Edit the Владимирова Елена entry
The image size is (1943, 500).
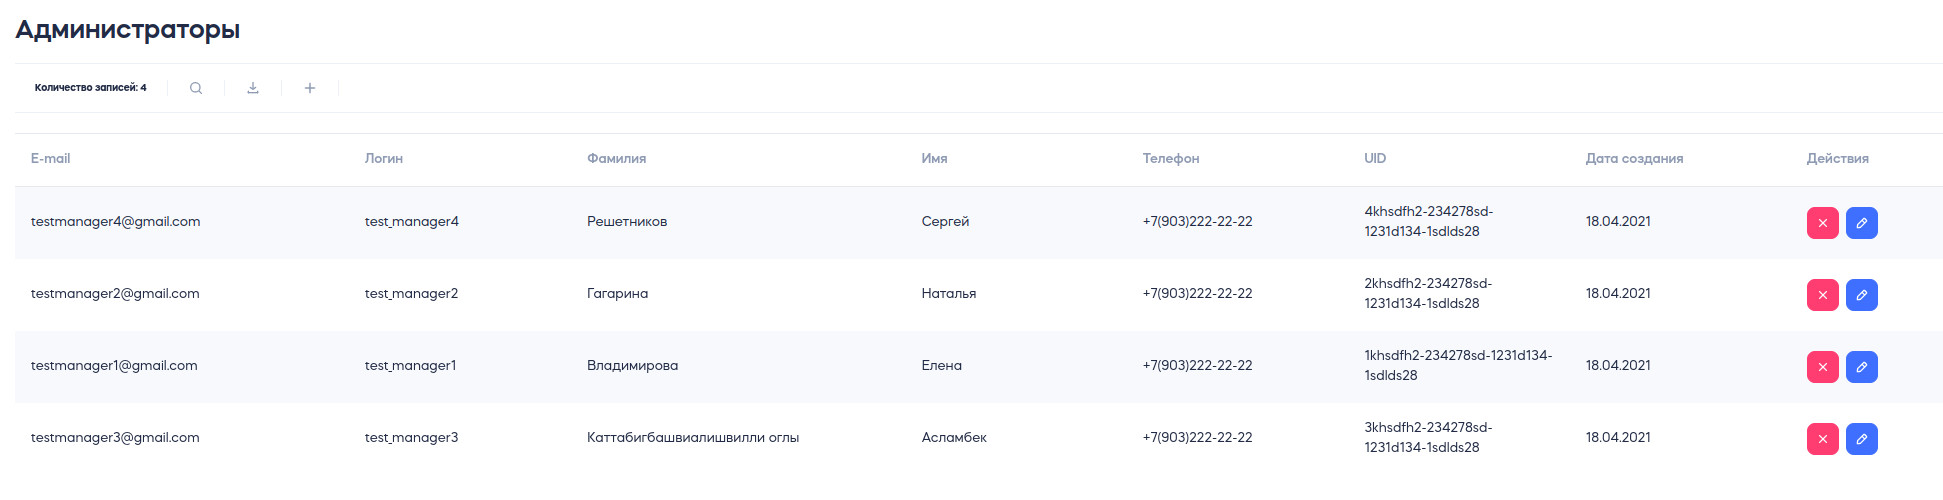point(1862,367)
